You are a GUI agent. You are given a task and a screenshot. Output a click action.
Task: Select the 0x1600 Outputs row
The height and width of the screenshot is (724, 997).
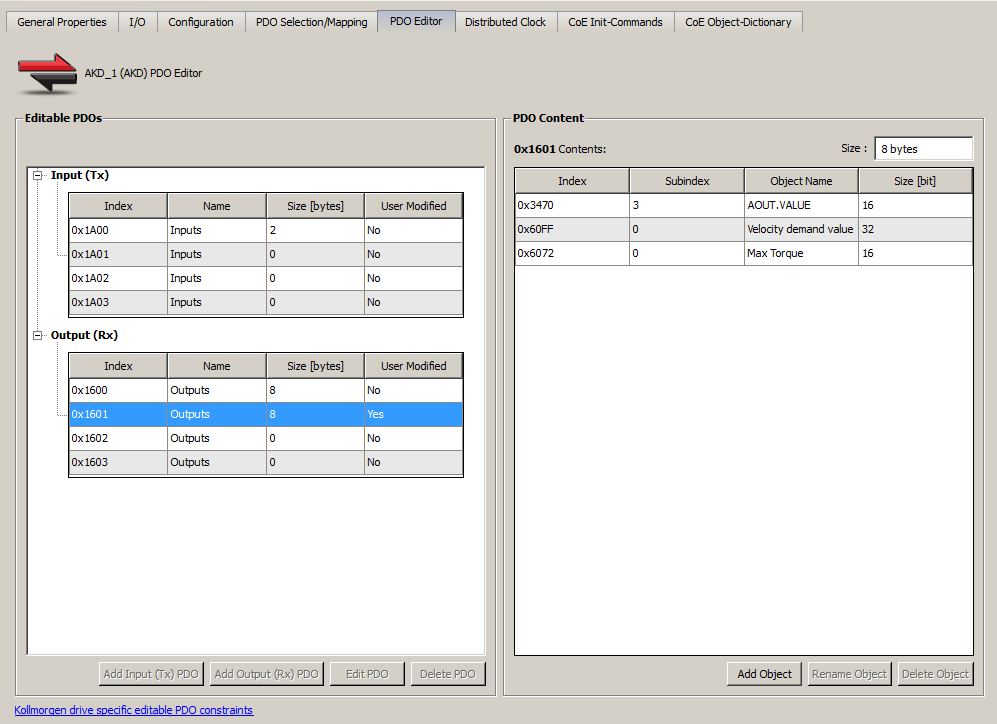(266, 390)
